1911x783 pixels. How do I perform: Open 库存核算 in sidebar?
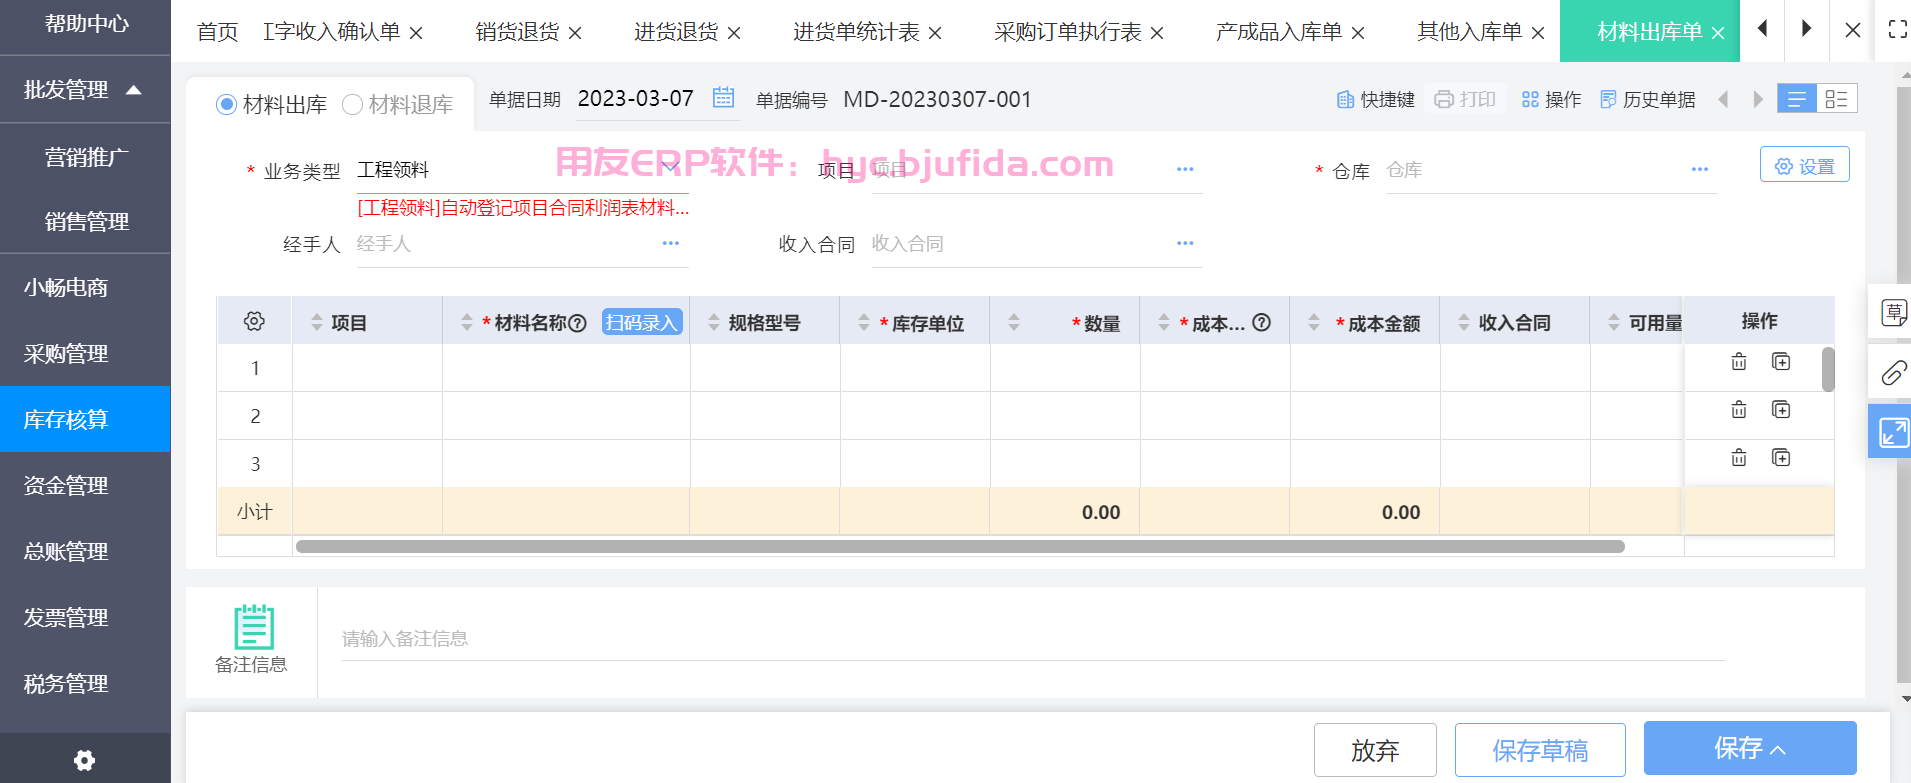(x=85, y=419)
